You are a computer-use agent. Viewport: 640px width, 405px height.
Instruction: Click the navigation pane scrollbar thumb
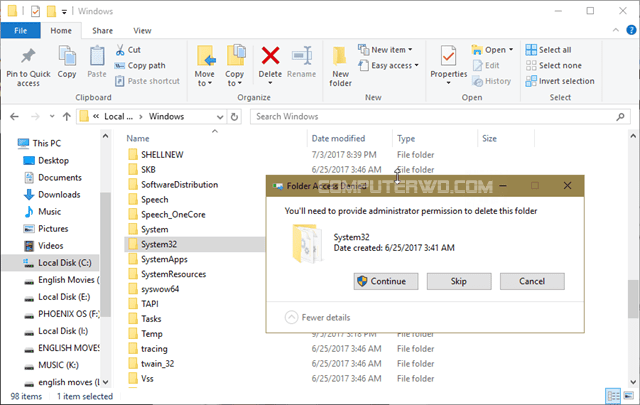105,254
